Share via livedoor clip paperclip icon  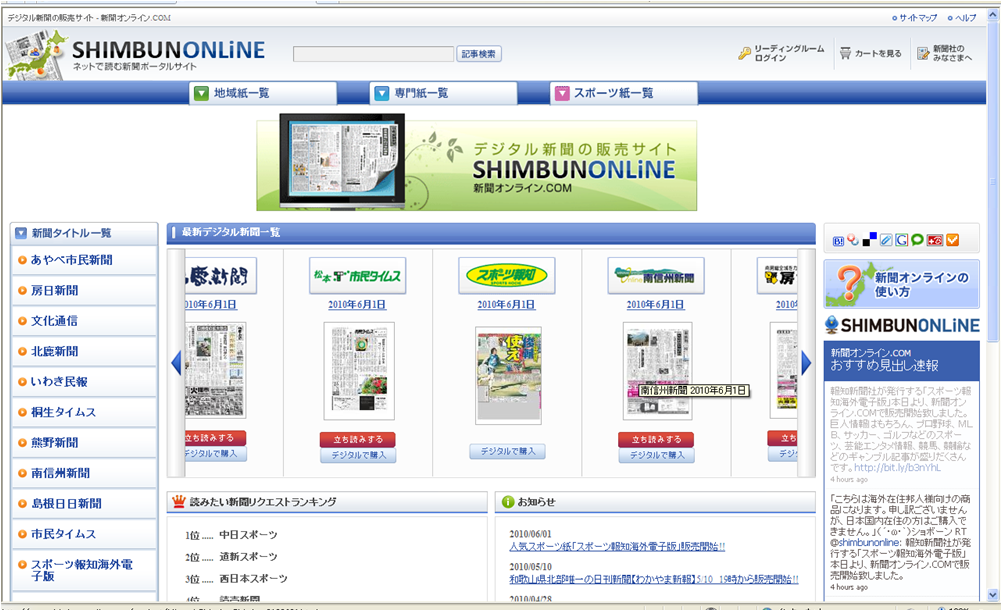(886, 240)
